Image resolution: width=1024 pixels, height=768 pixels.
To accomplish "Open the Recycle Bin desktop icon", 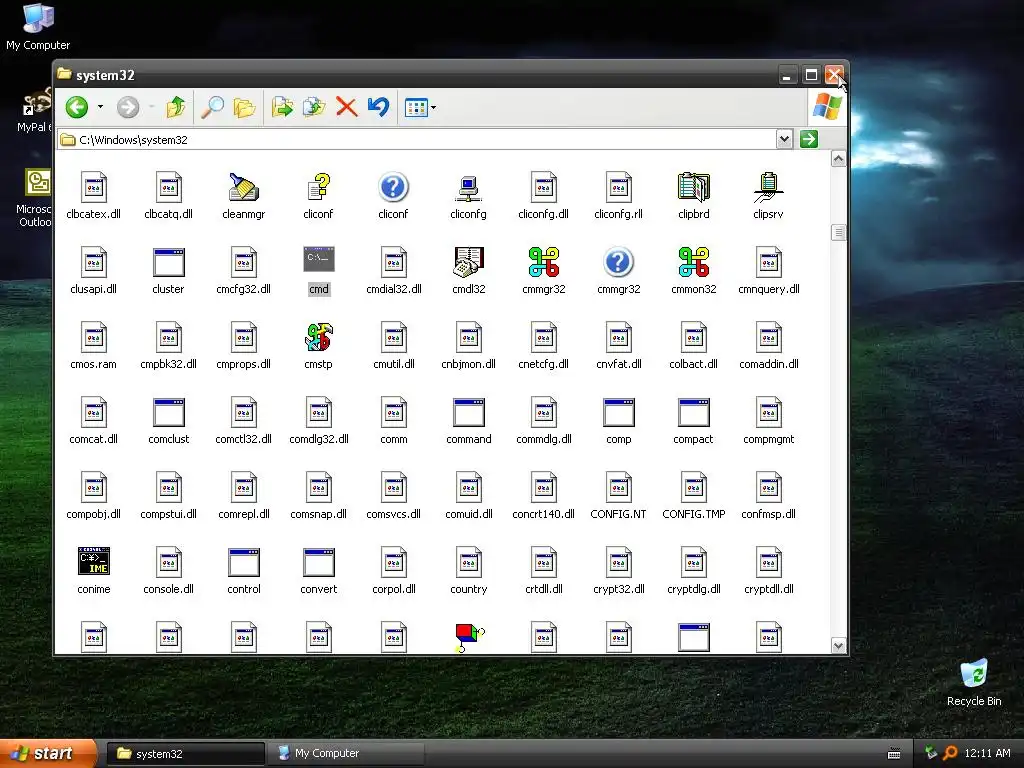I will (974, 682).
